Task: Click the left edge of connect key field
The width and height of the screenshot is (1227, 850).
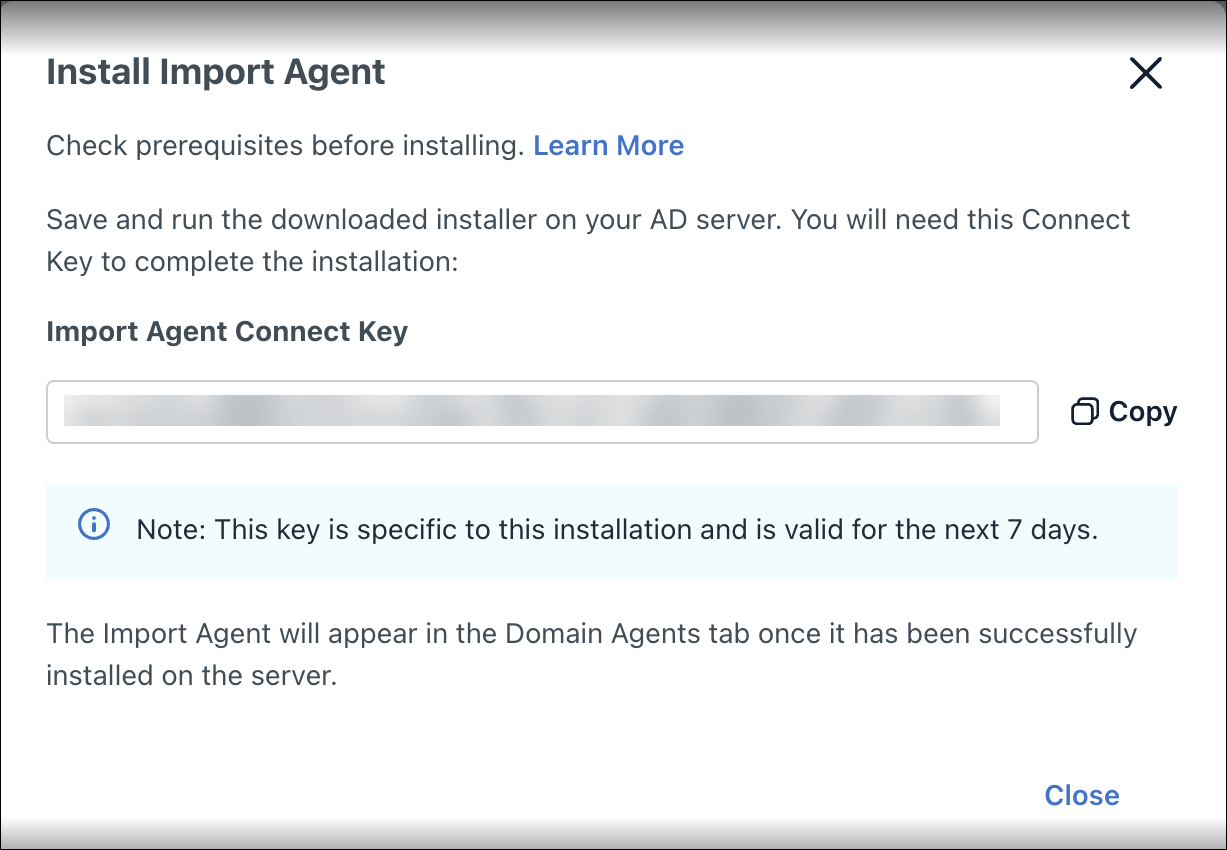Action: tap(56, 411)
